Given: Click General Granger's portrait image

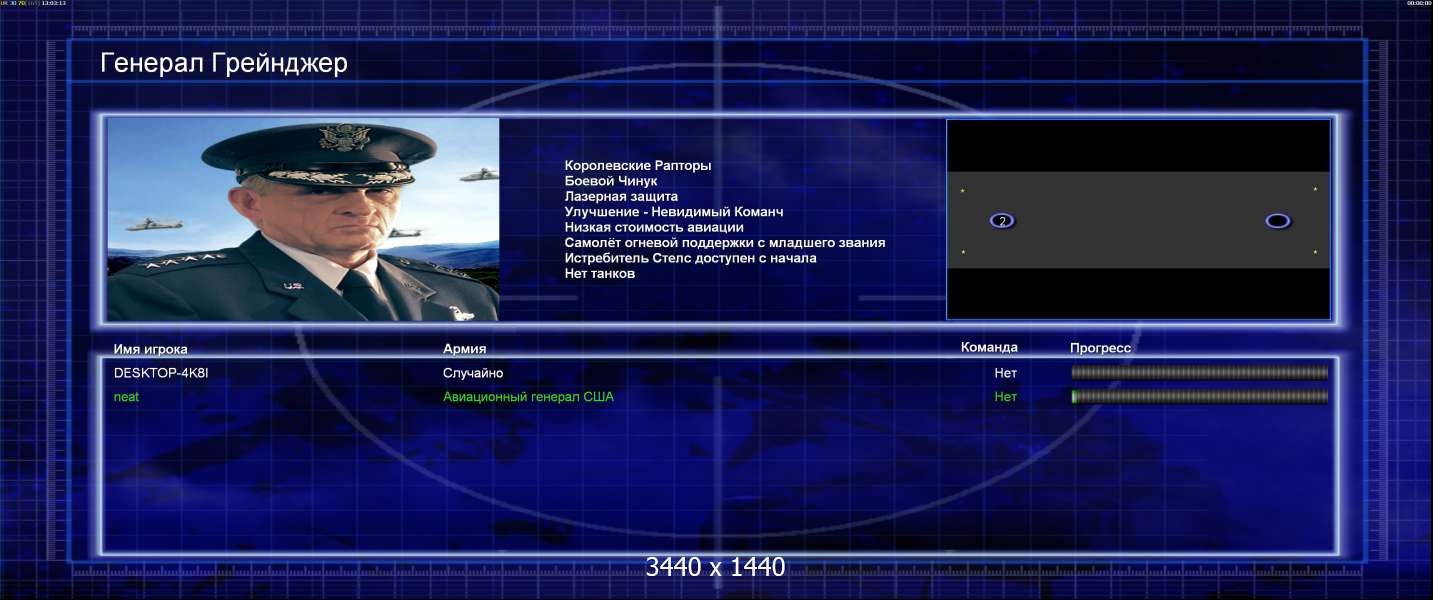Looking at the screenshot, I should 303,219.
